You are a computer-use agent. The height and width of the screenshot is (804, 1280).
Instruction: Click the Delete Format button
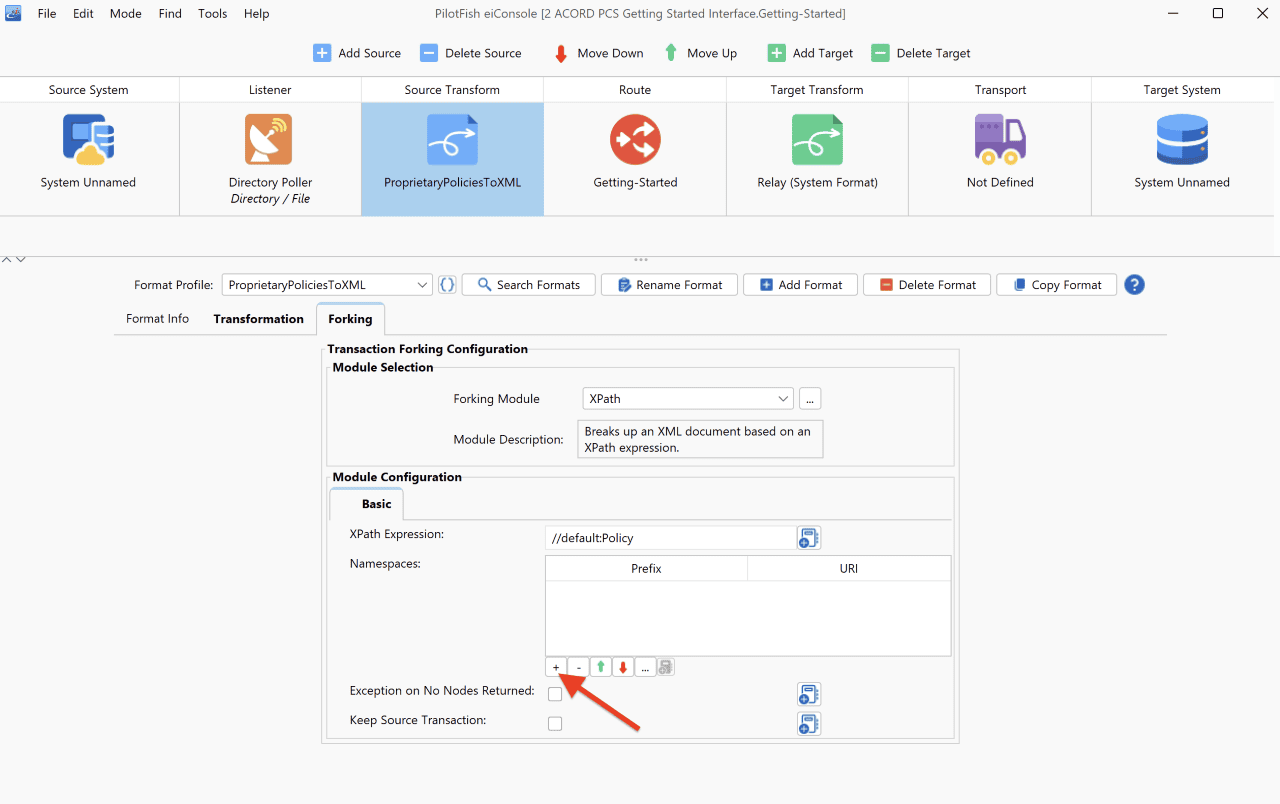click(927, 285)
